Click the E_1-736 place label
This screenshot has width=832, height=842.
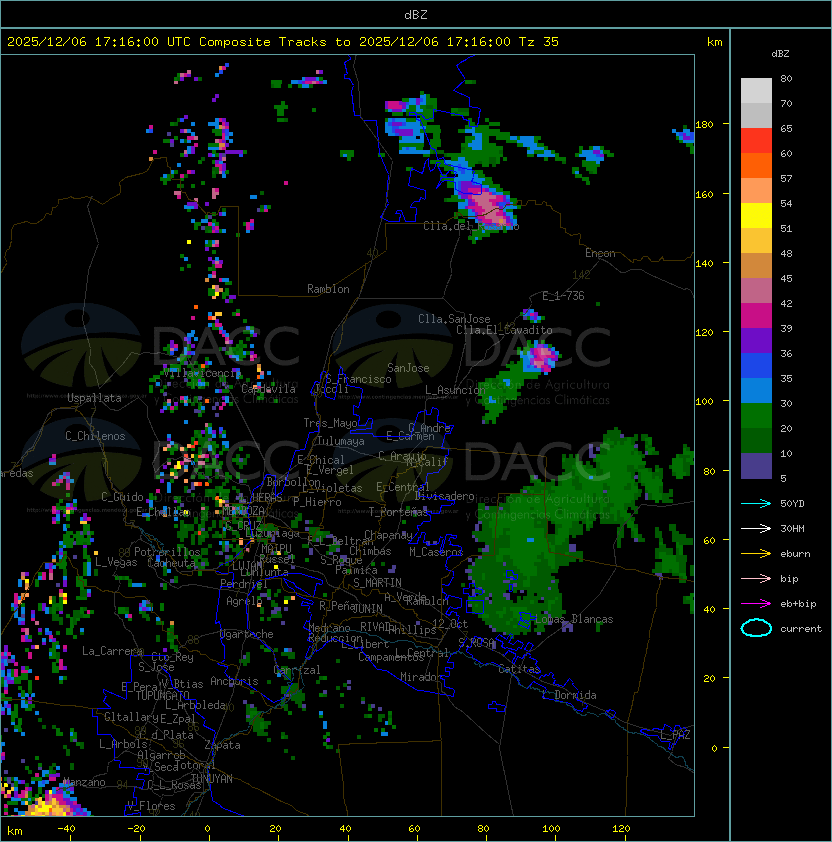click(x=563, y=295)
